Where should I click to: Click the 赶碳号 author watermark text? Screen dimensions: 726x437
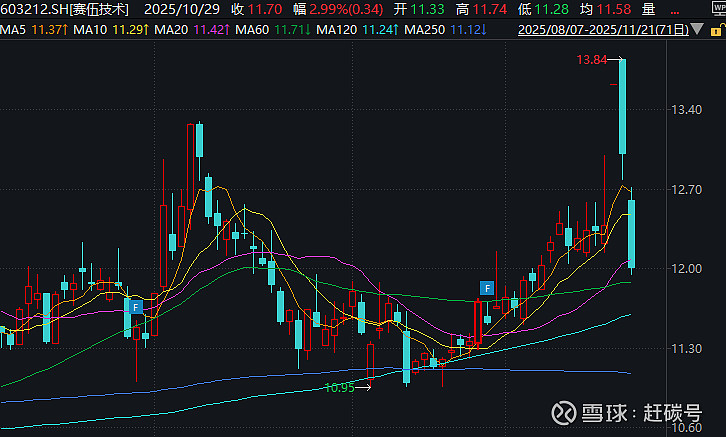(670, 414)
